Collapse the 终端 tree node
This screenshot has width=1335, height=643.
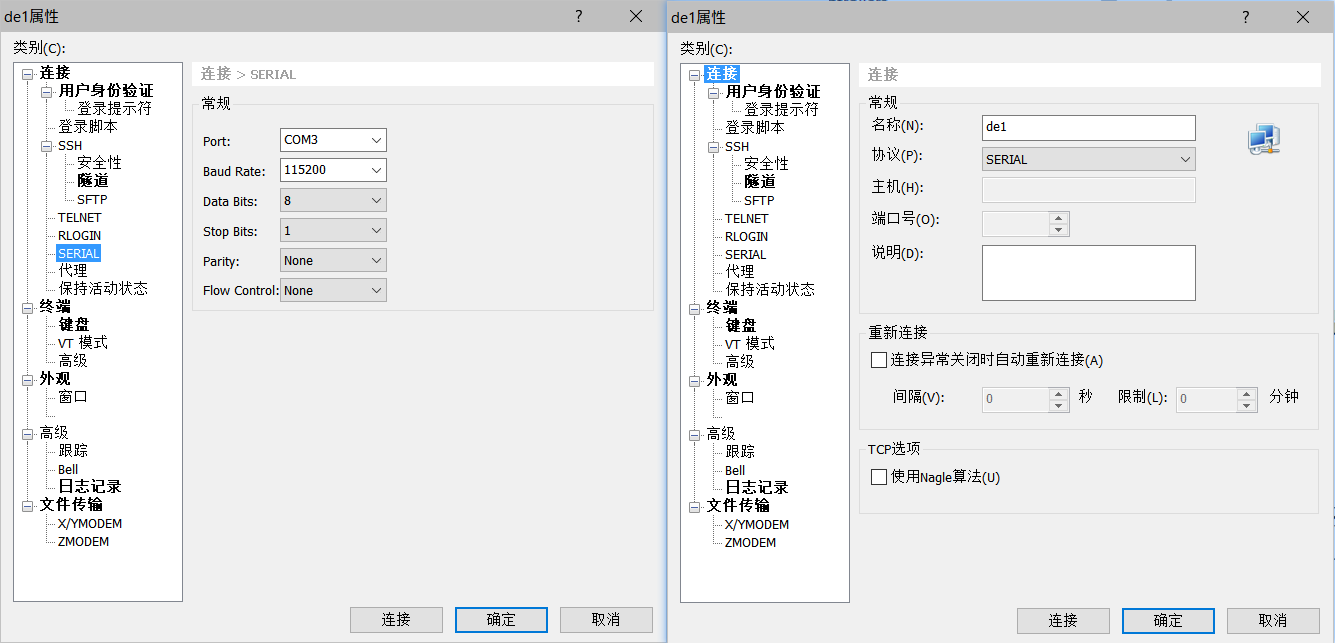[29, 306]
